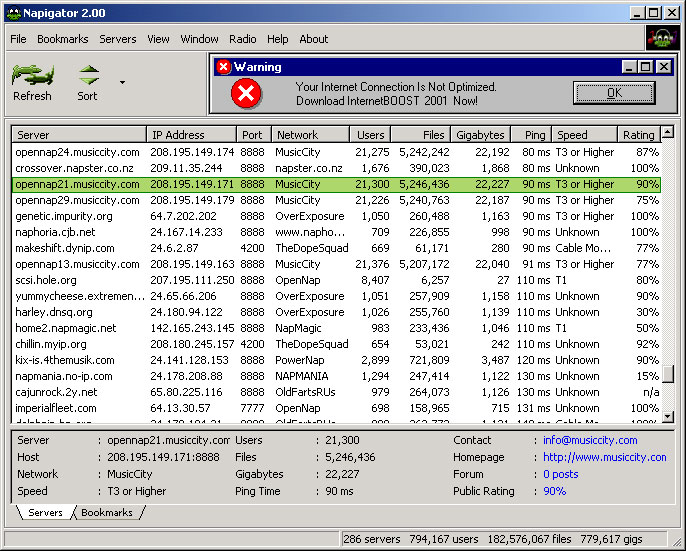
Task: Select server napmania.no-ip.com
Action: pyautogui.click(x=336, y=376)
